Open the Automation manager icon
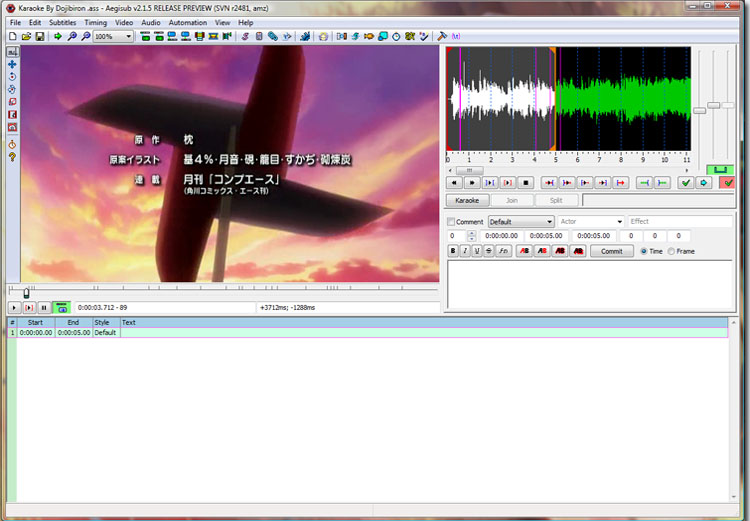The width and height of the screenshot is (750, 521). pos(305,36)
